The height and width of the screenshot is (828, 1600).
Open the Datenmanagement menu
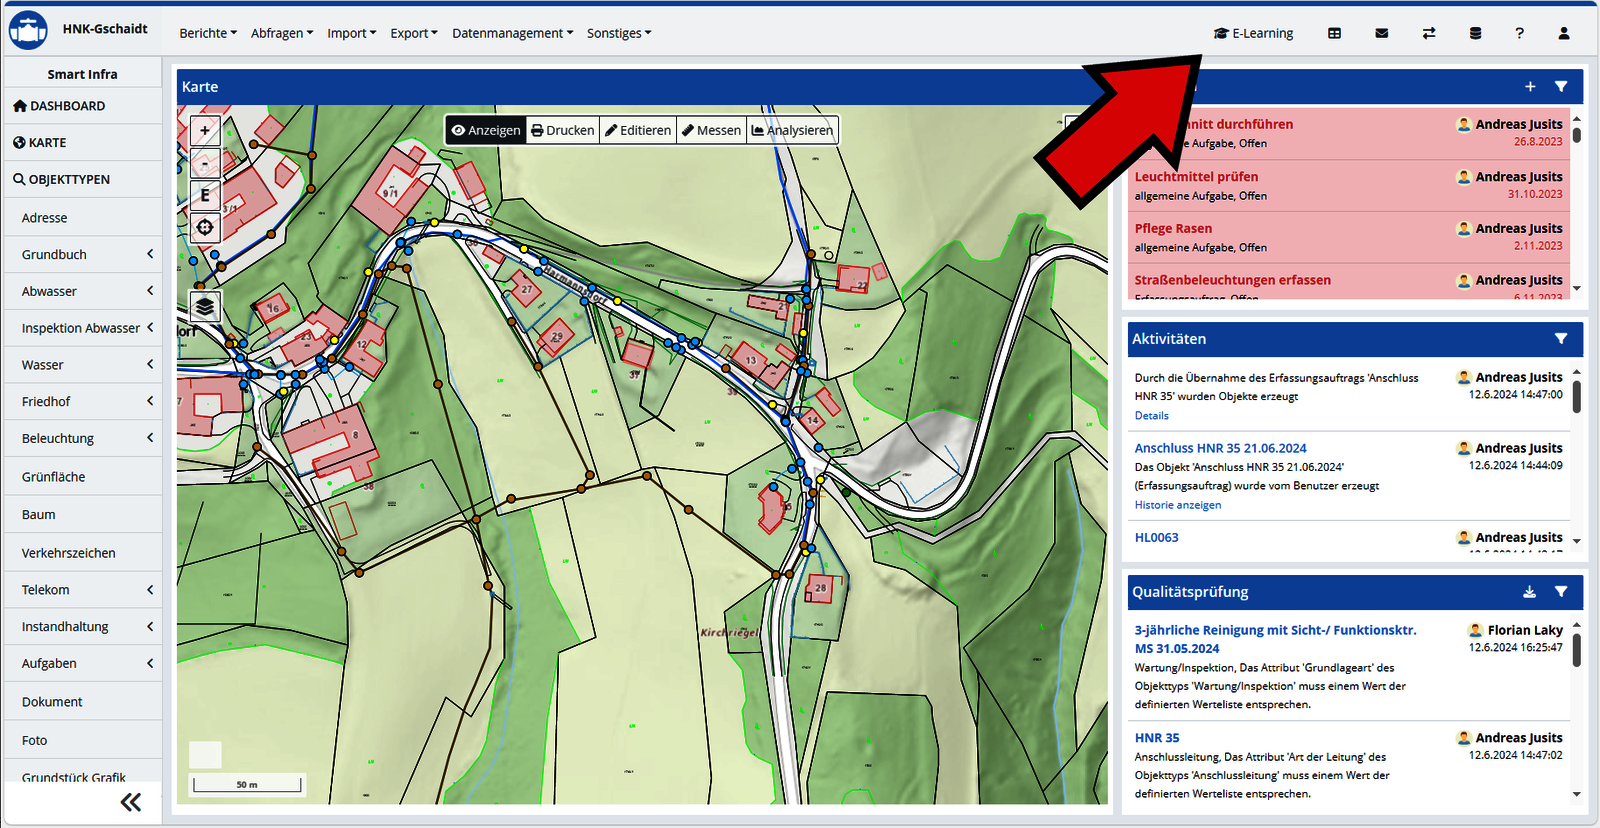pos(512,33)
